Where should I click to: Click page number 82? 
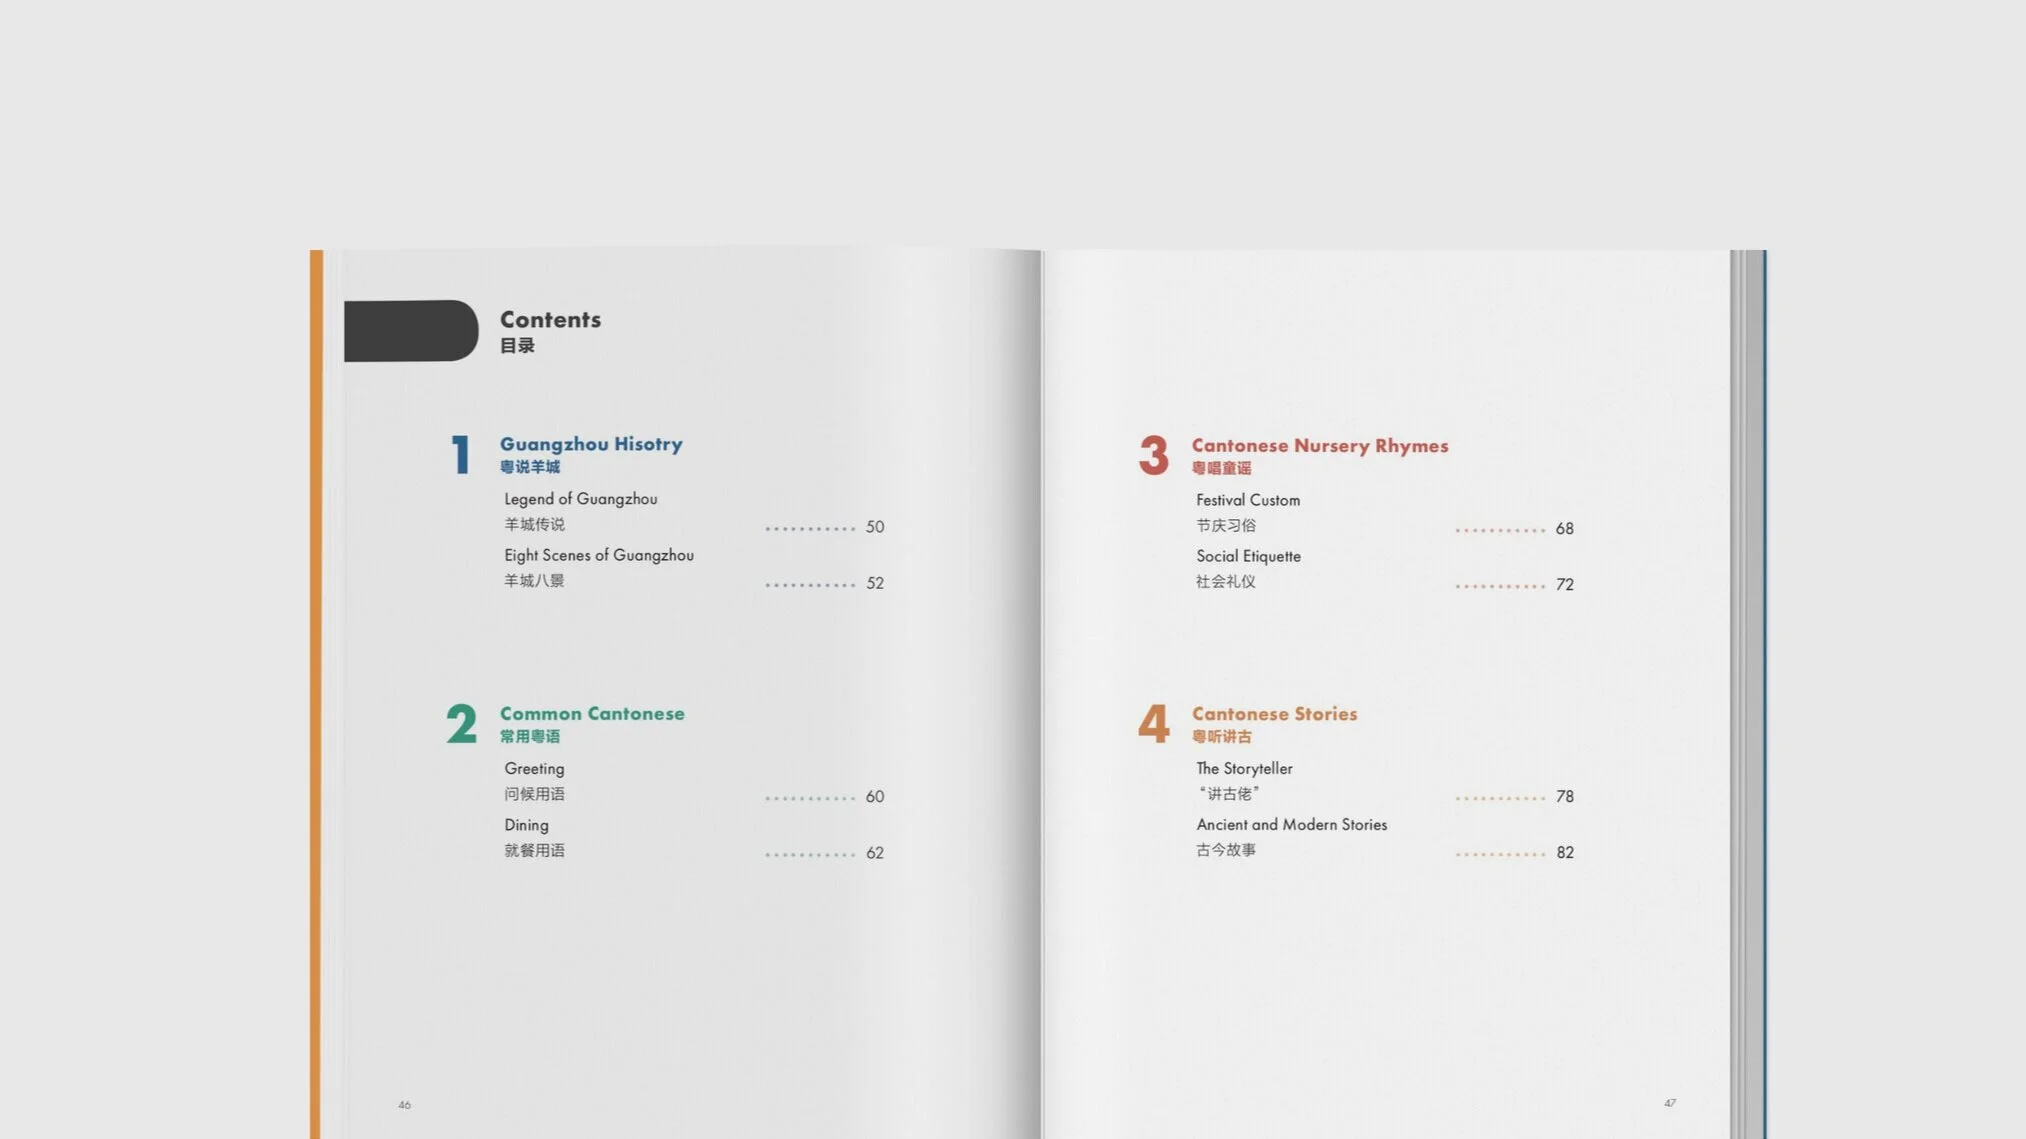[1564, 853]
